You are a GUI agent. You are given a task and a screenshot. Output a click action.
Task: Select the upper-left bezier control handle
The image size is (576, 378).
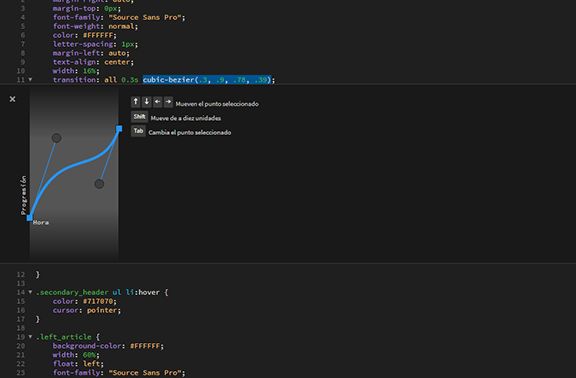pyautogui.click(x=56, y=138)
